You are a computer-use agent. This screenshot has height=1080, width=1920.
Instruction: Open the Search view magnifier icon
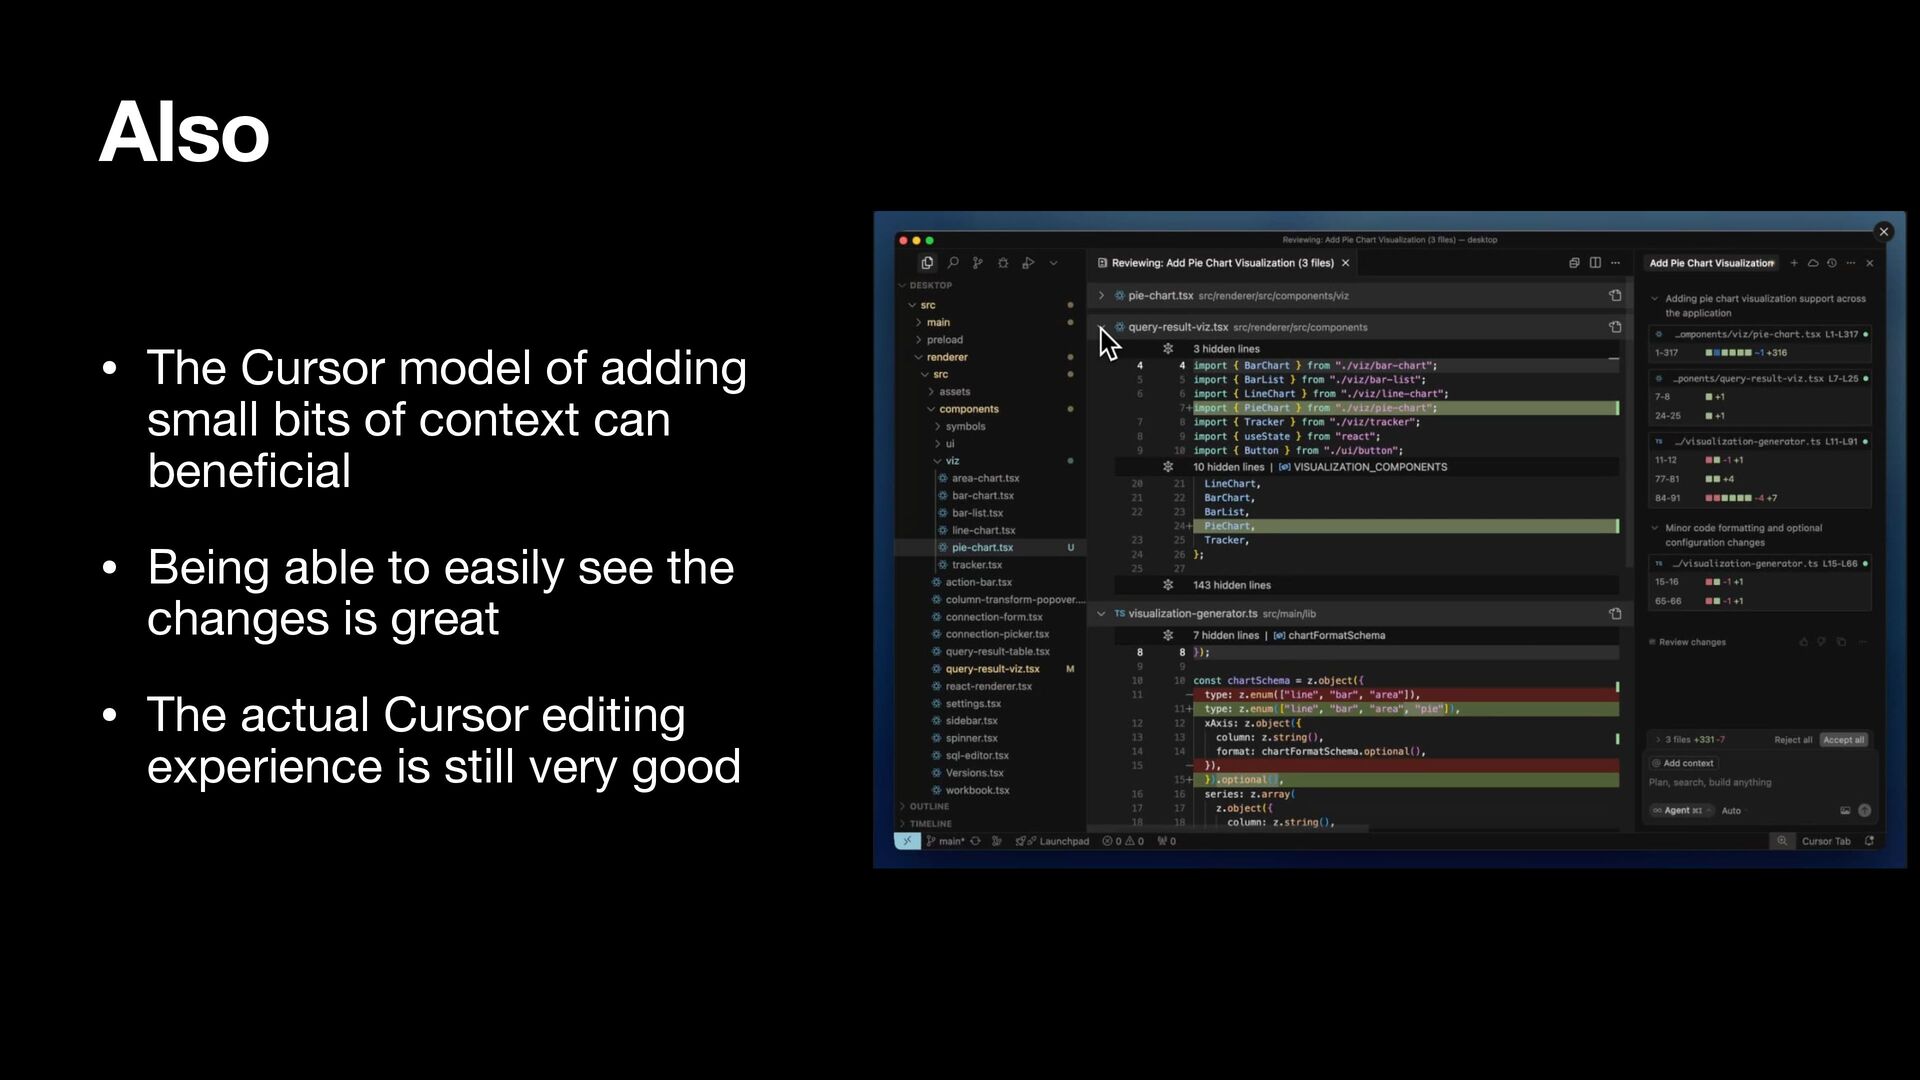pos(953,263)
